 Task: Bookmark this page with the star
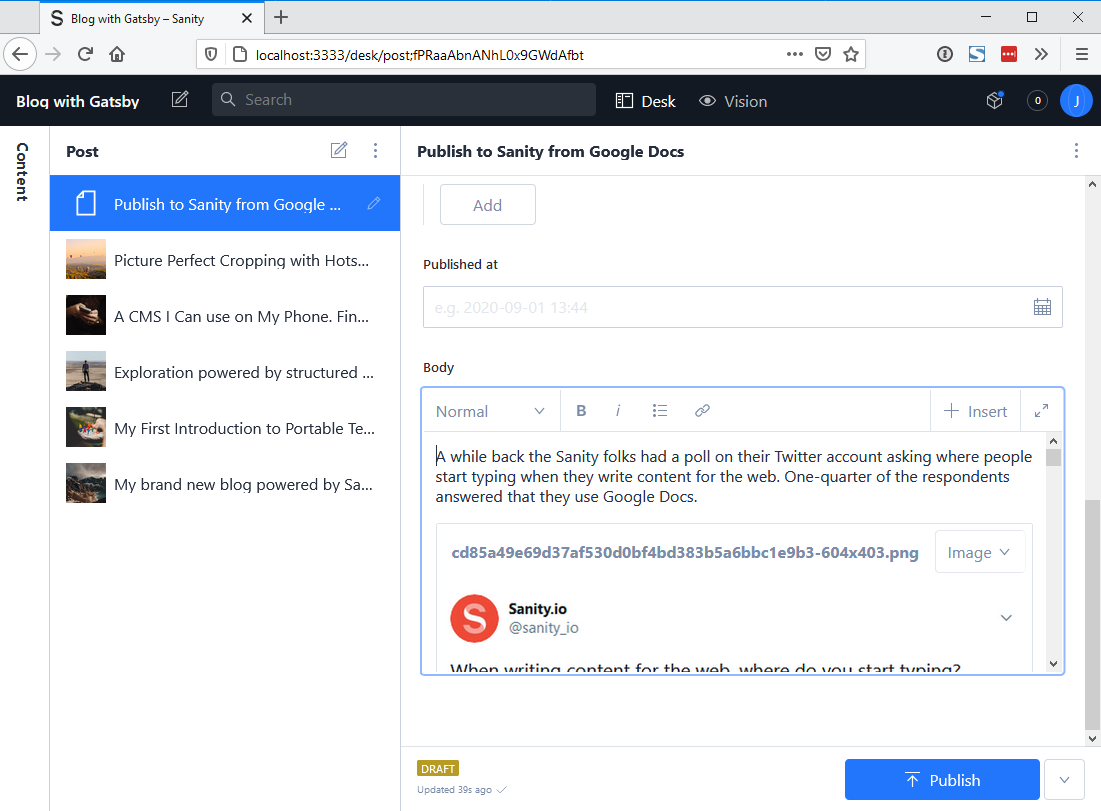850,54
